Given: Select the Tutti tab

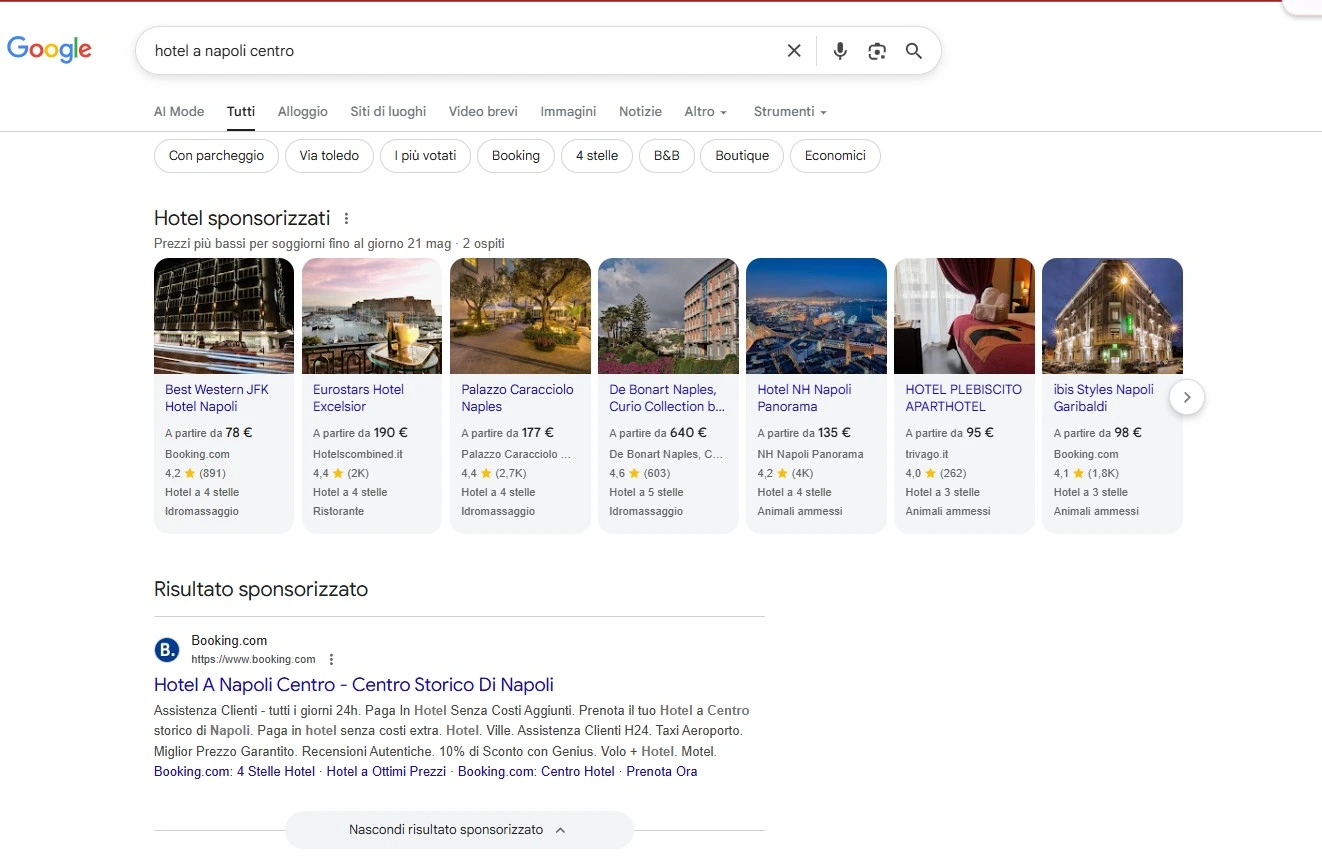Looking at the screenshot, I should point(241,111).
